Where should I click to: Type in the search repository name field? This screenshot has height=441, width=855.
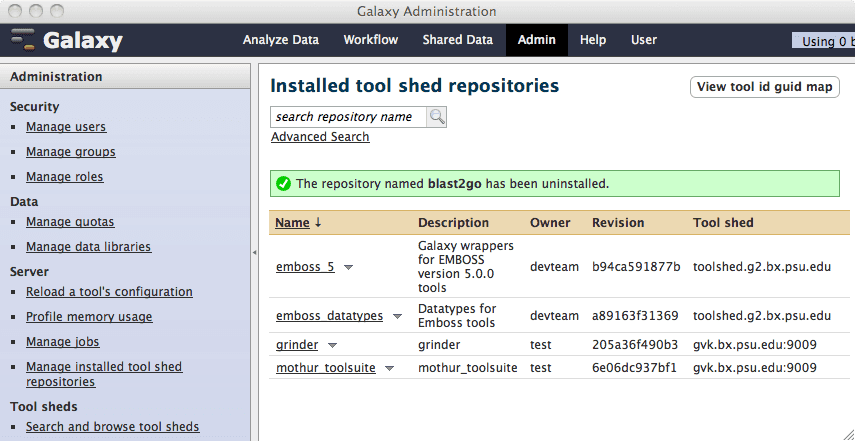[348, 117]
